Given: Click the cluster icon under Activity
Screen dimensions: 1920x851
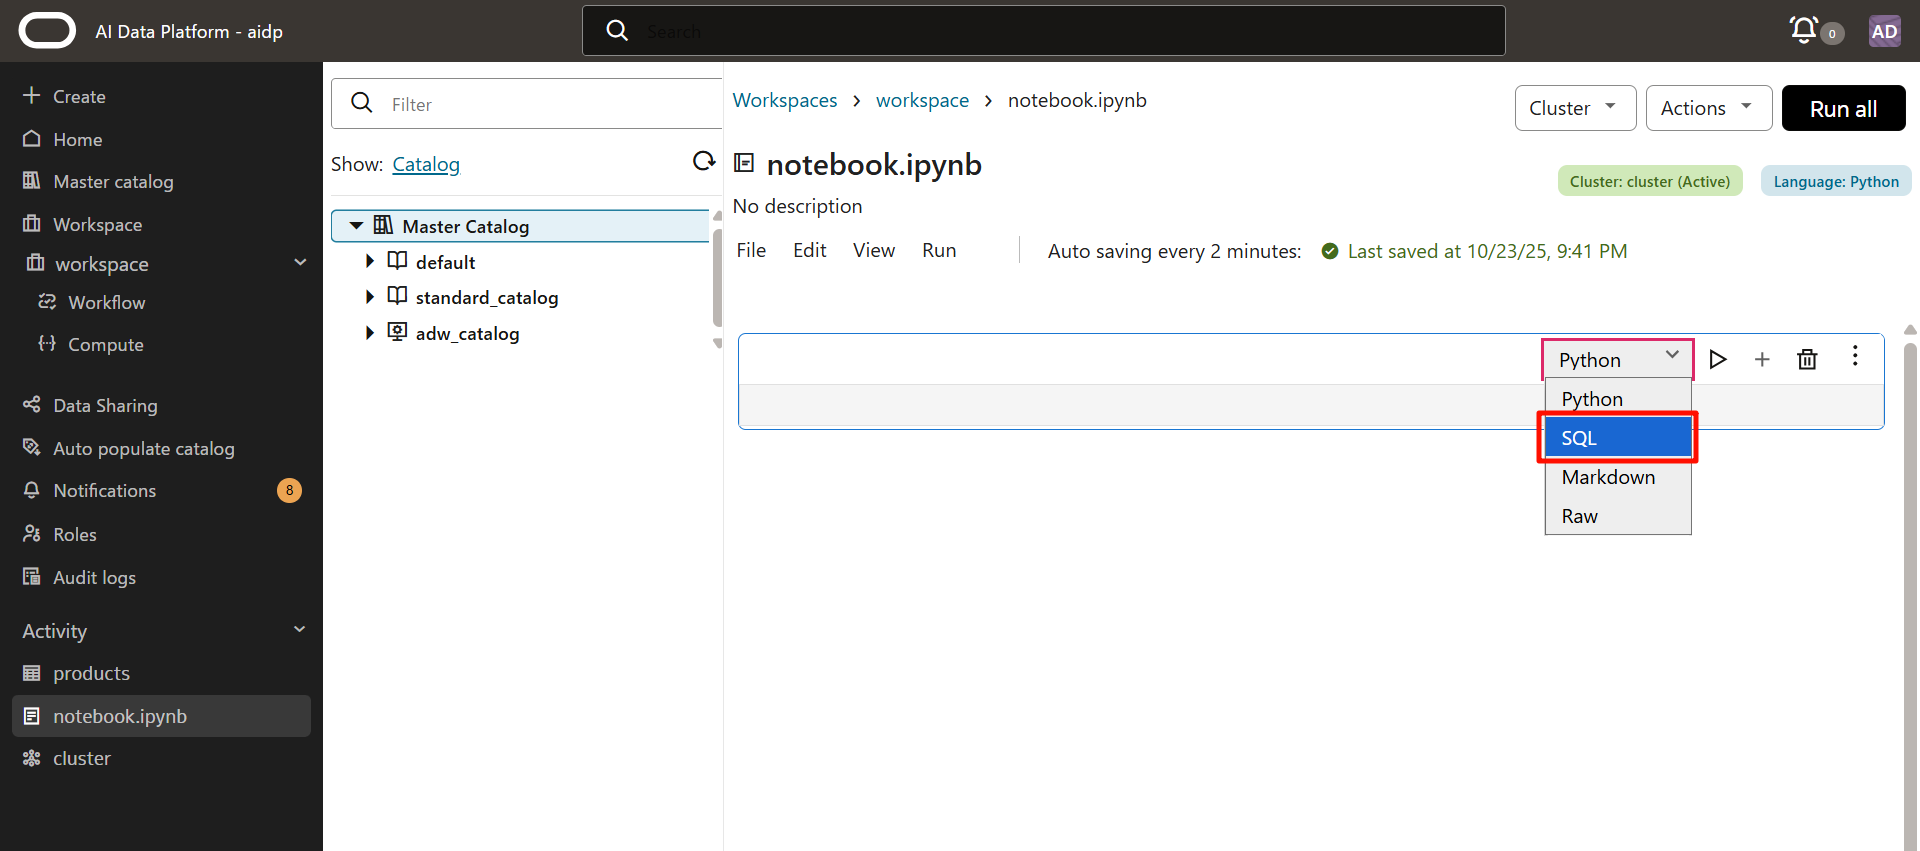Looking at the screenshot, I should tap(32, 758).
